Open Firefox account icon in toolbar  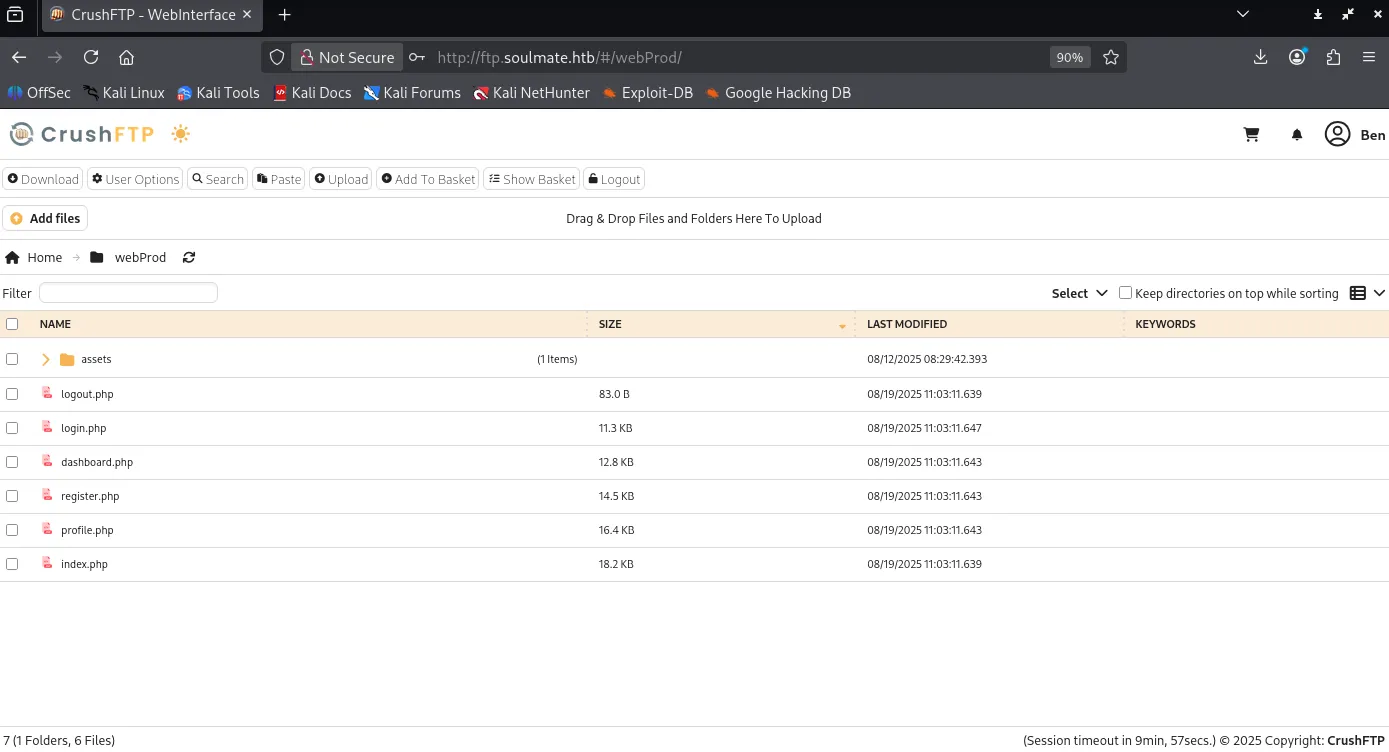[1297, 57]
